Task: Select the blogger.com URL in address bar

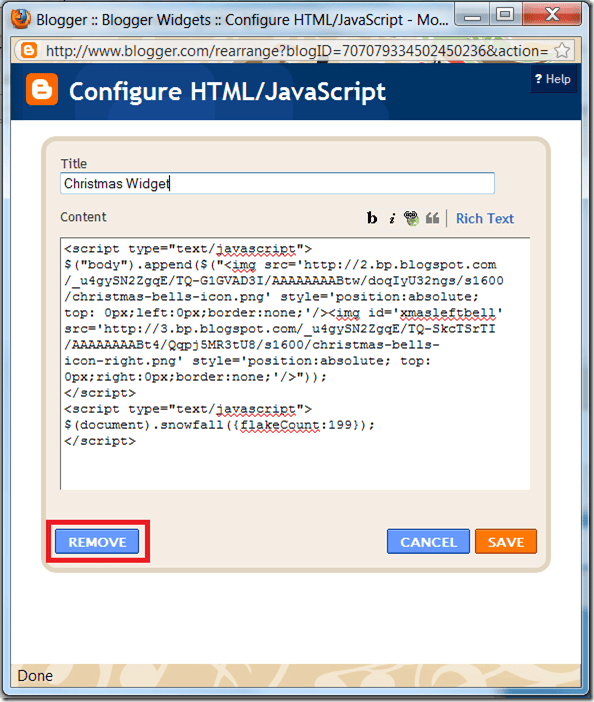Action: [297, 51]
